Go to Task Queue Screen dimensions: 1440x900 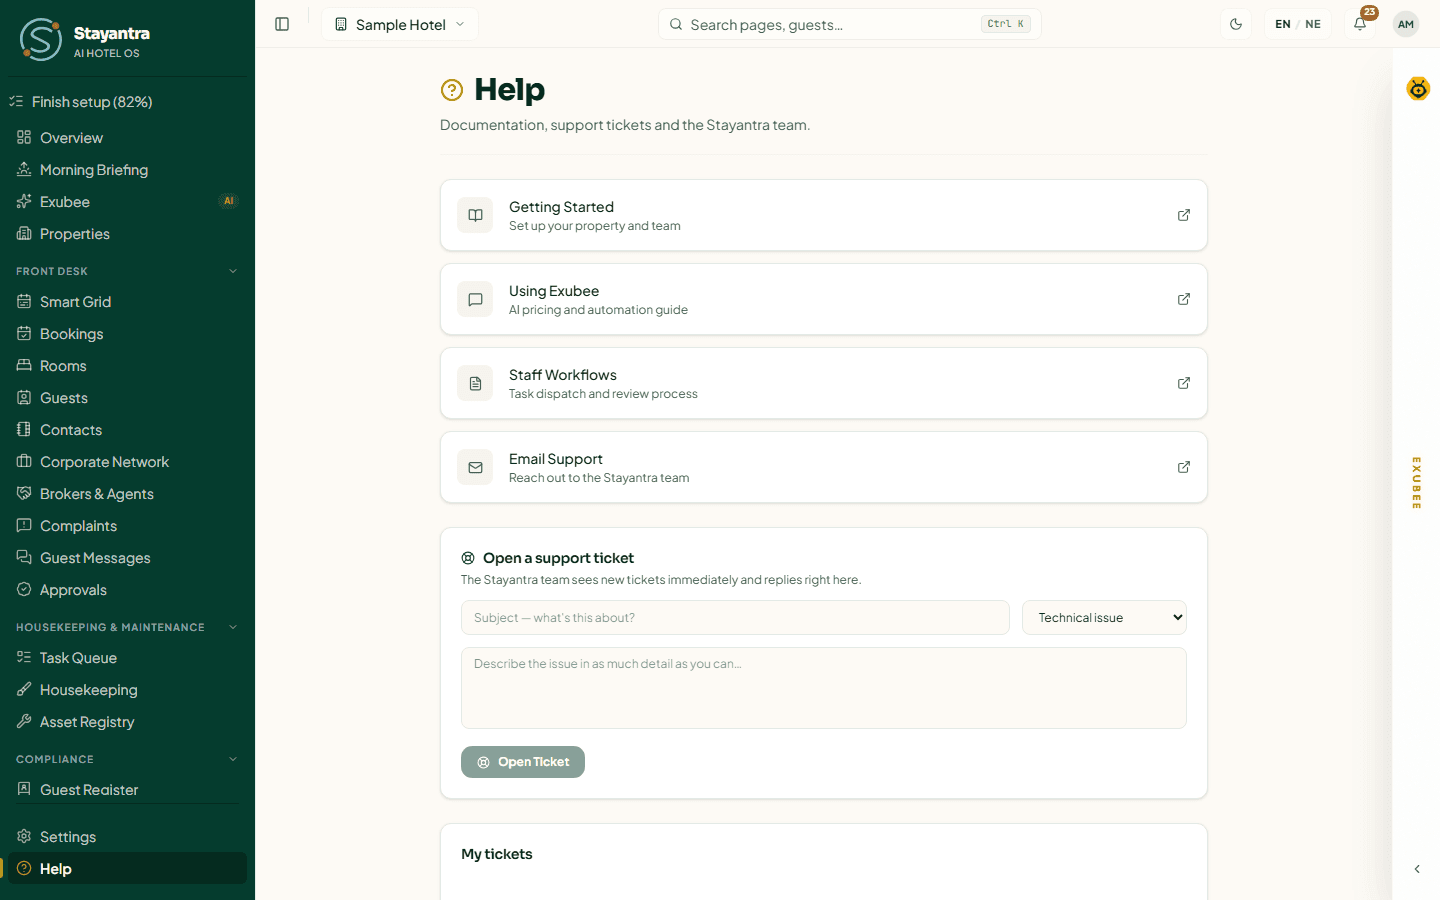point(127,658)
